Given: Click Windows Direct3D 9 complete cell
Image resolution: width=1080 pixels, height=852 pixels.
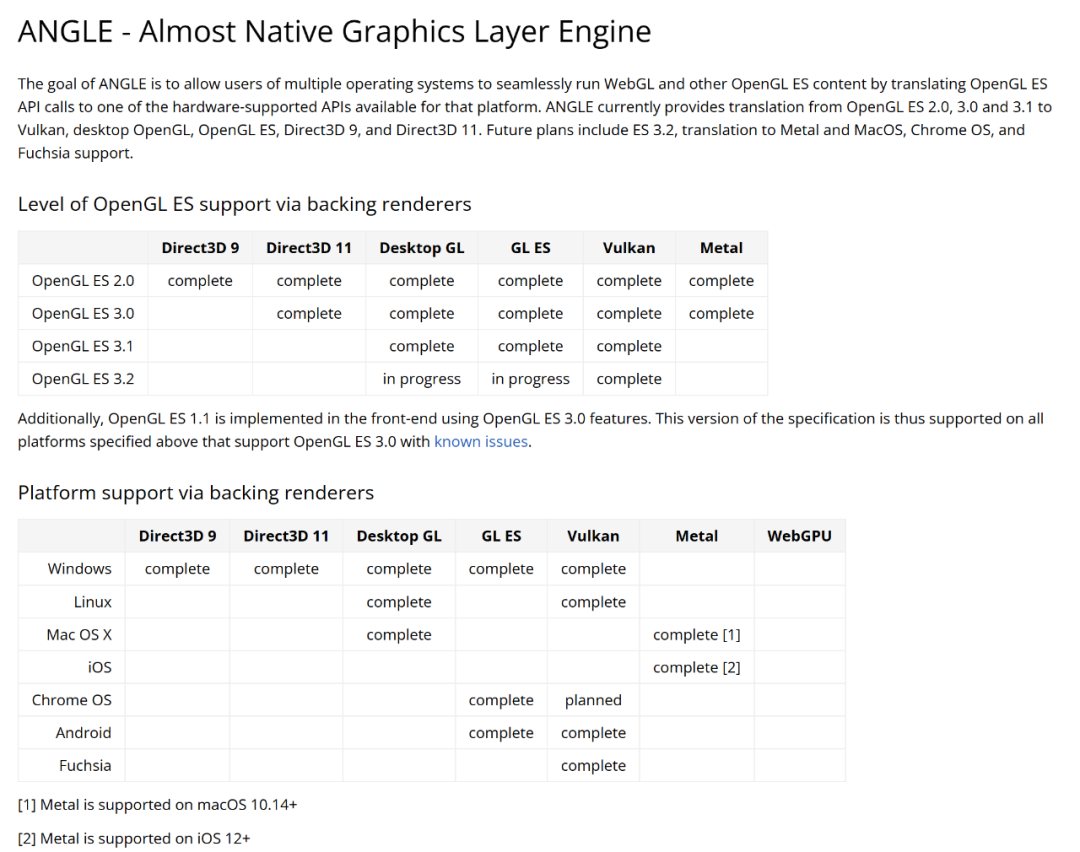Looking at the screenshot, I should 178,569.
